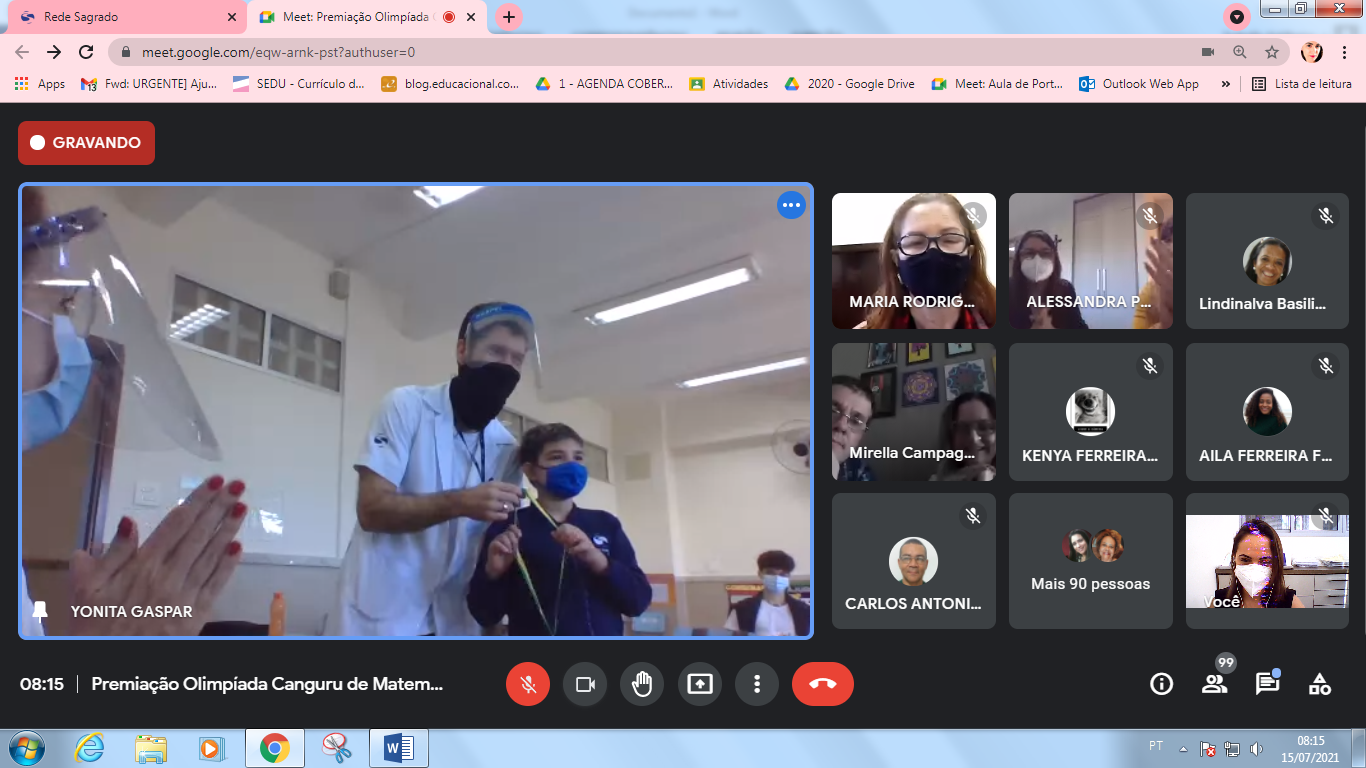Open the volume control in system tray
1366x768 pixels.
tap(1257, 748)
